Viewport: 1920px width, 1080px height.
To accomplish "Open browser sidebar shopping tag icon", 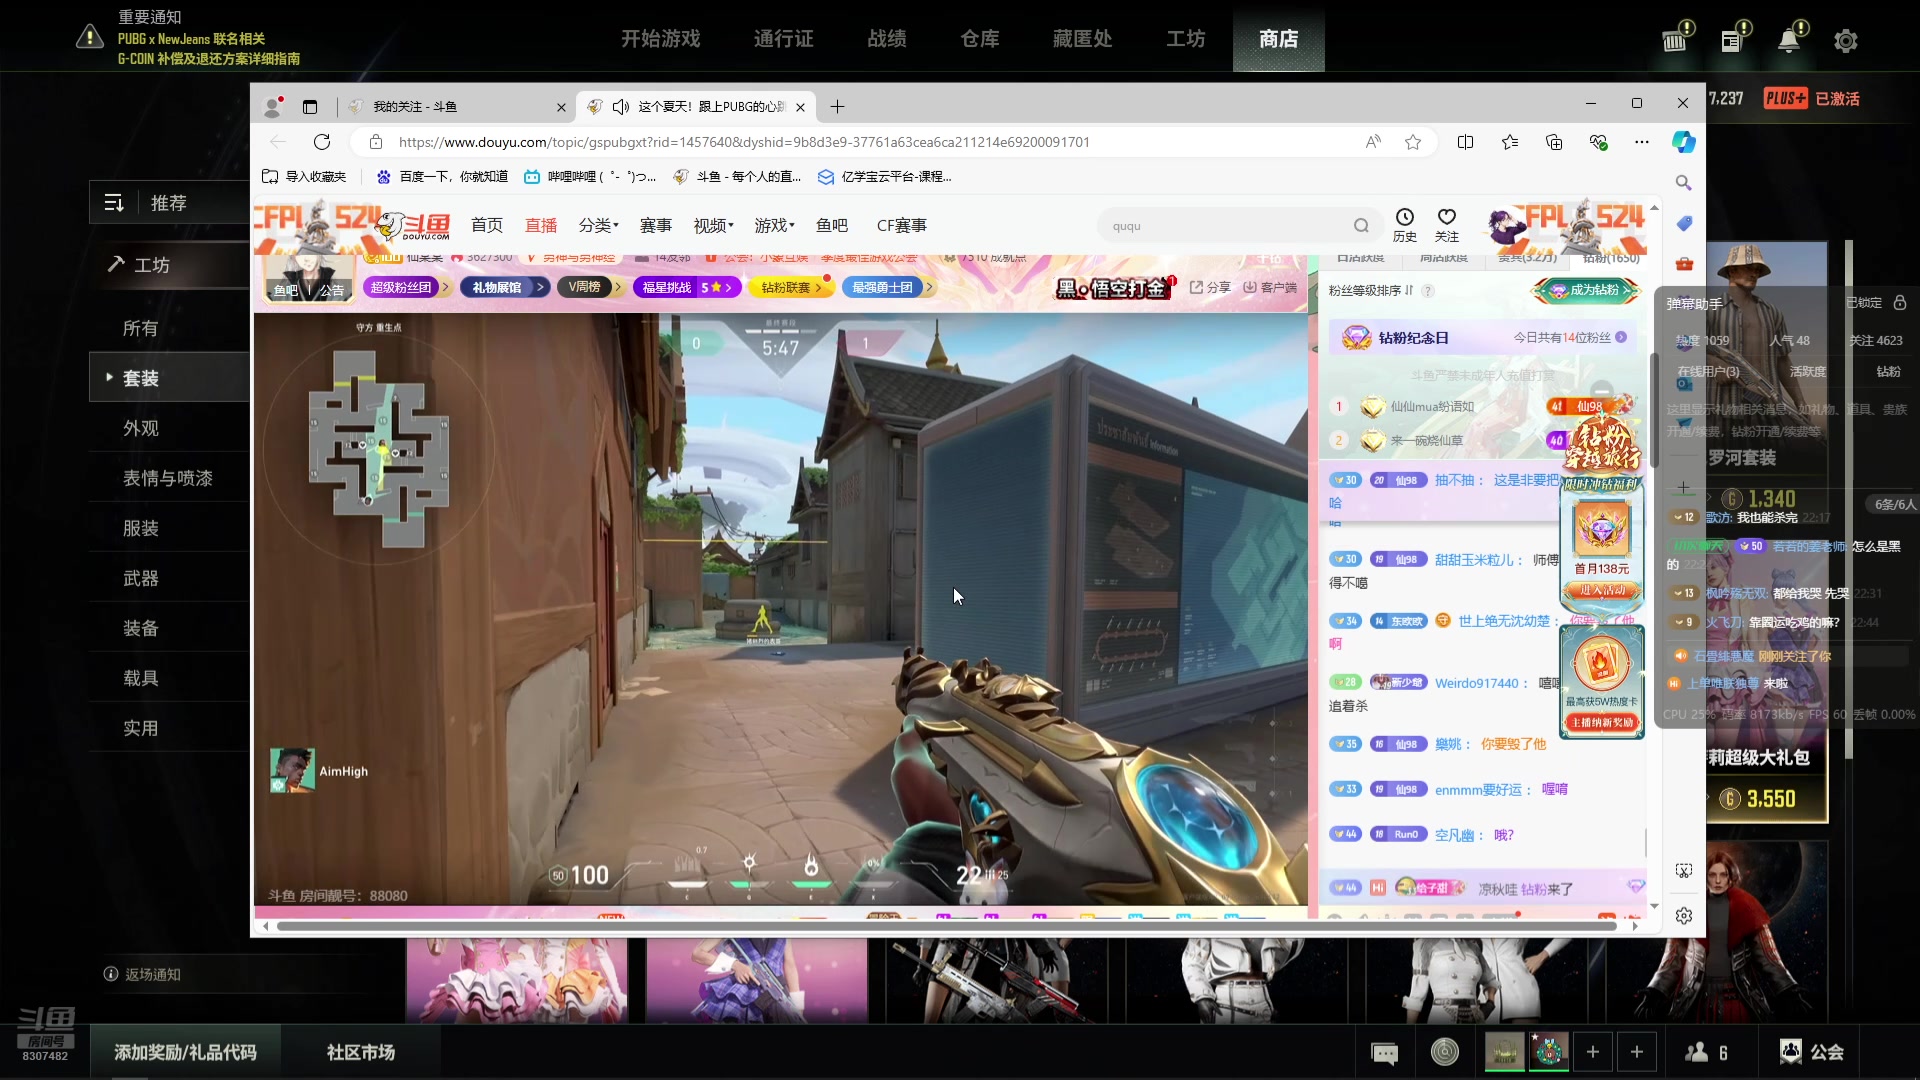I will pos(1684,223).
